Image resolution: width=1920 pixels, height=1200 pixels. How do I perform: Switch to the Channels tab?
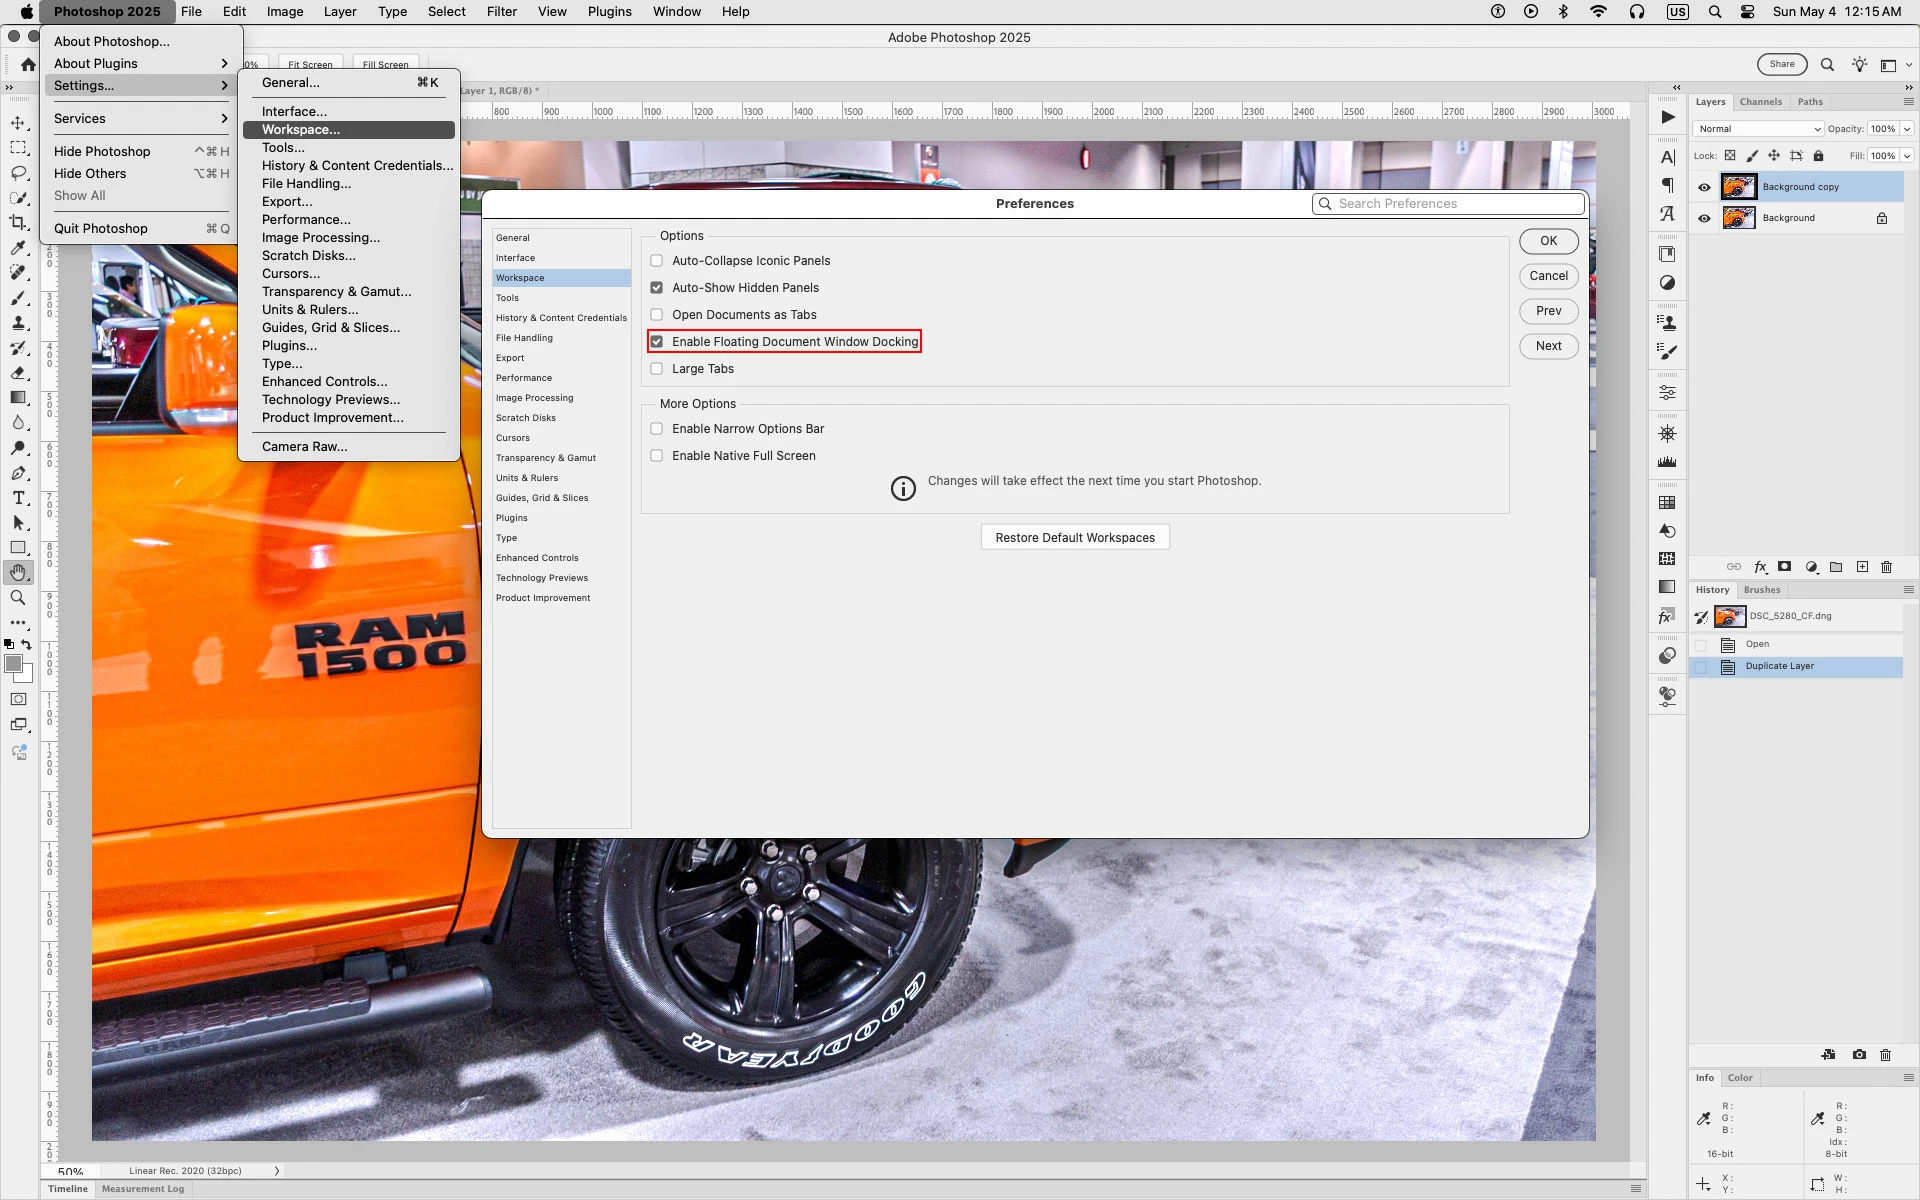pos(1760,102)
